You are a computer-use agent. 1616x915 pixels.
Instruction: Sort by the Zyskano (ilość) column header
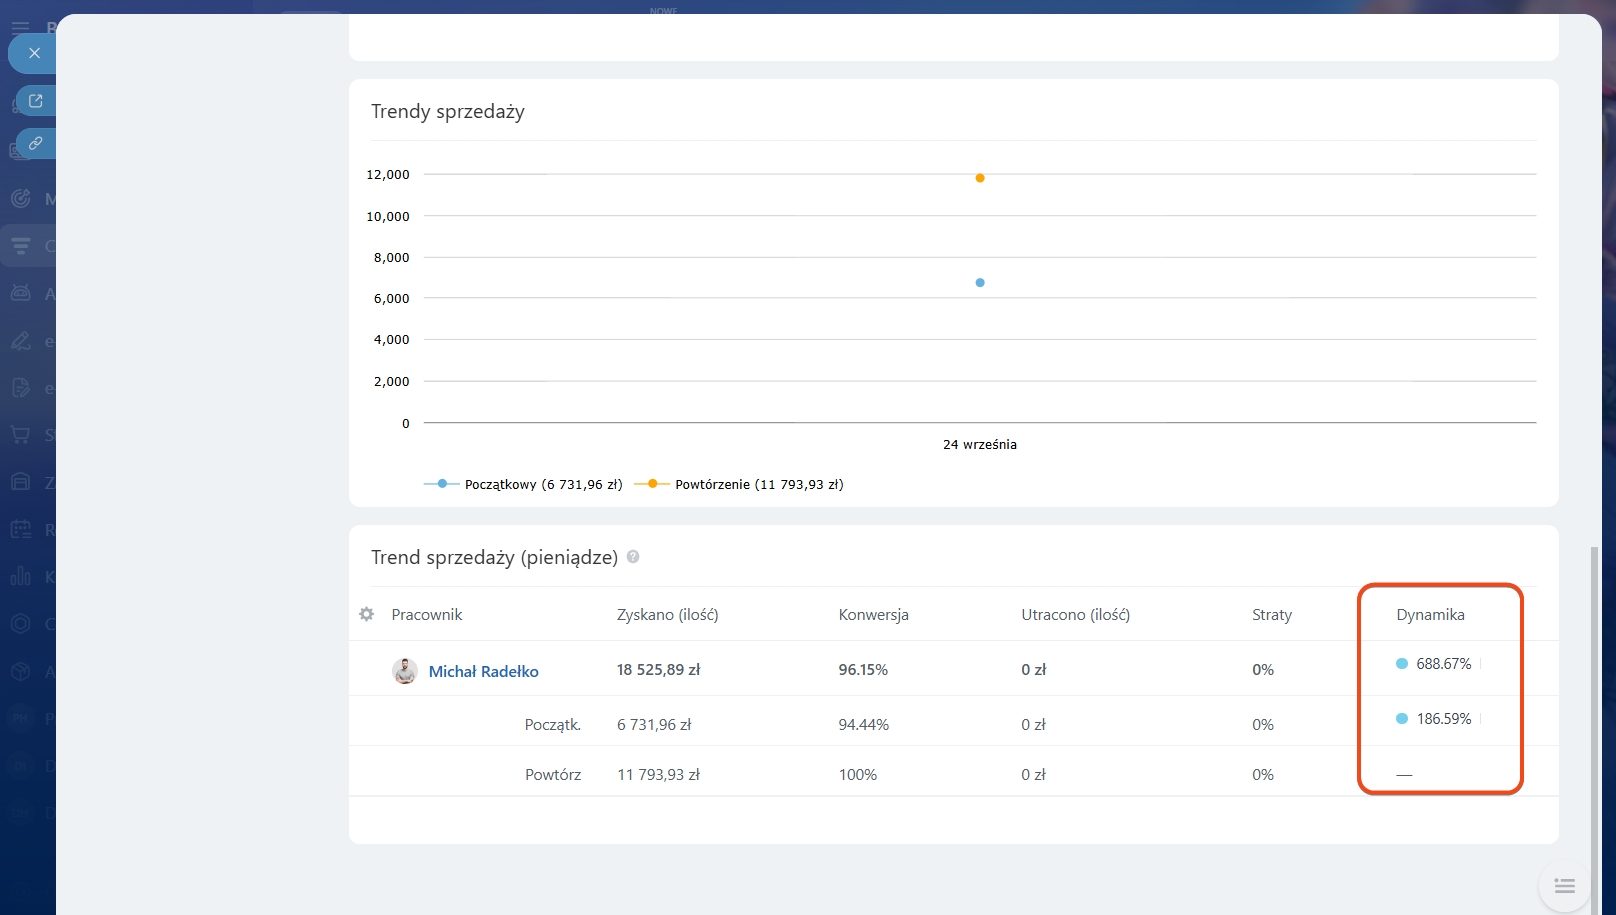coord(667,614)
